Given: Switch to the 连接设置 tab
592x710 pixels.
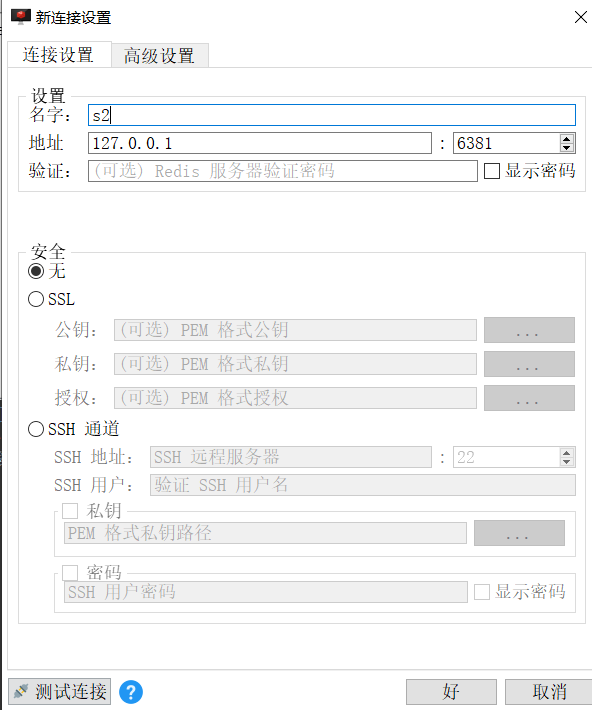Looking at the screenshot, I should [59, 55].
